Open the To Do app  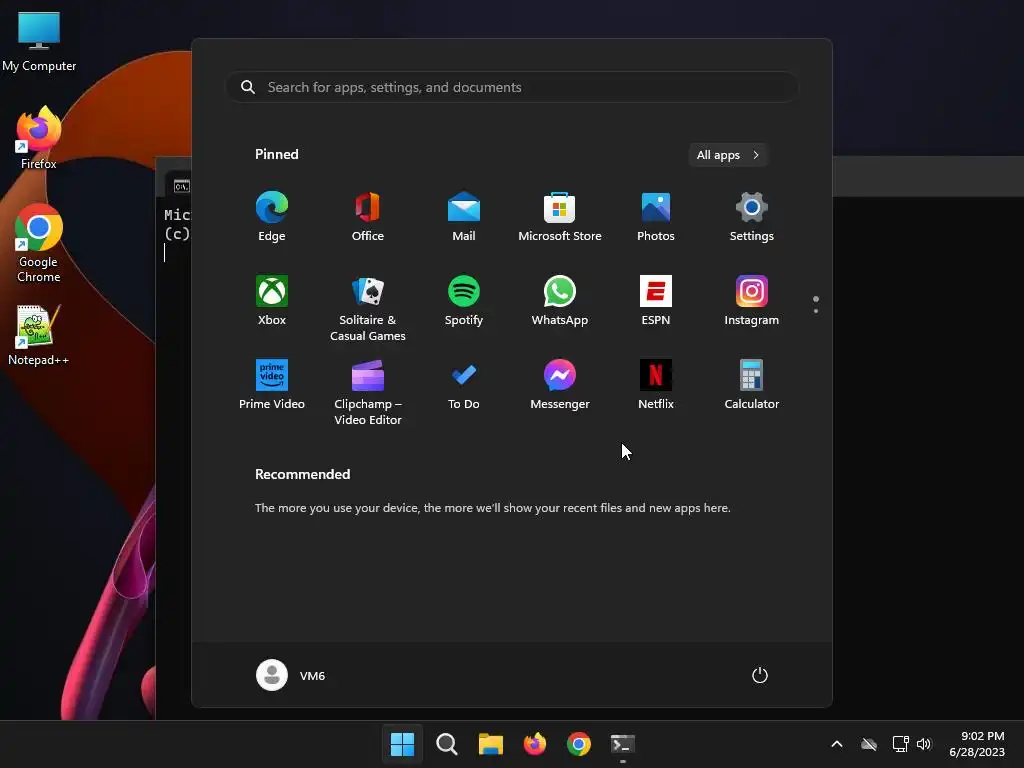coord(464,385)
